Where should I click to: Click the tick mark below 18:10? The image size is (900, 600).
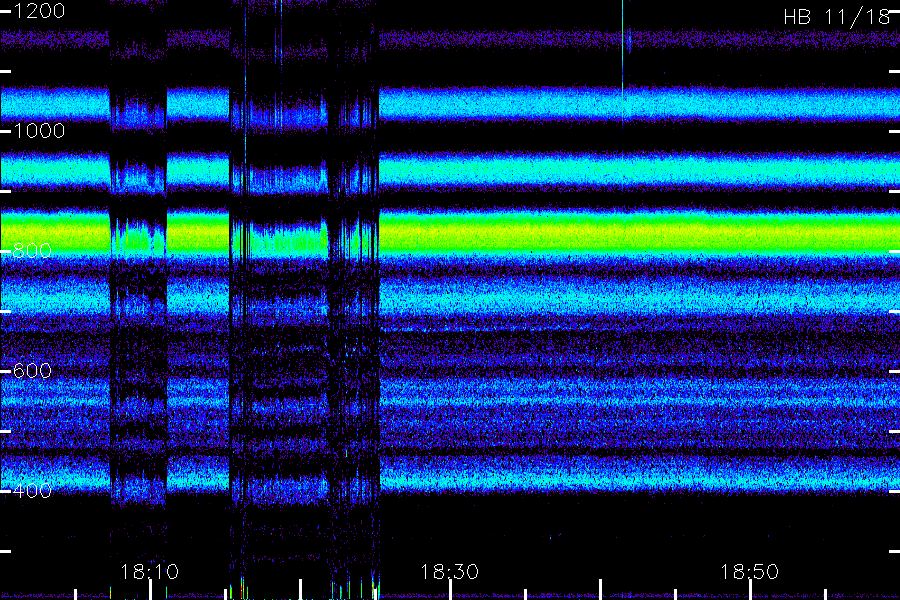[150, 590]
